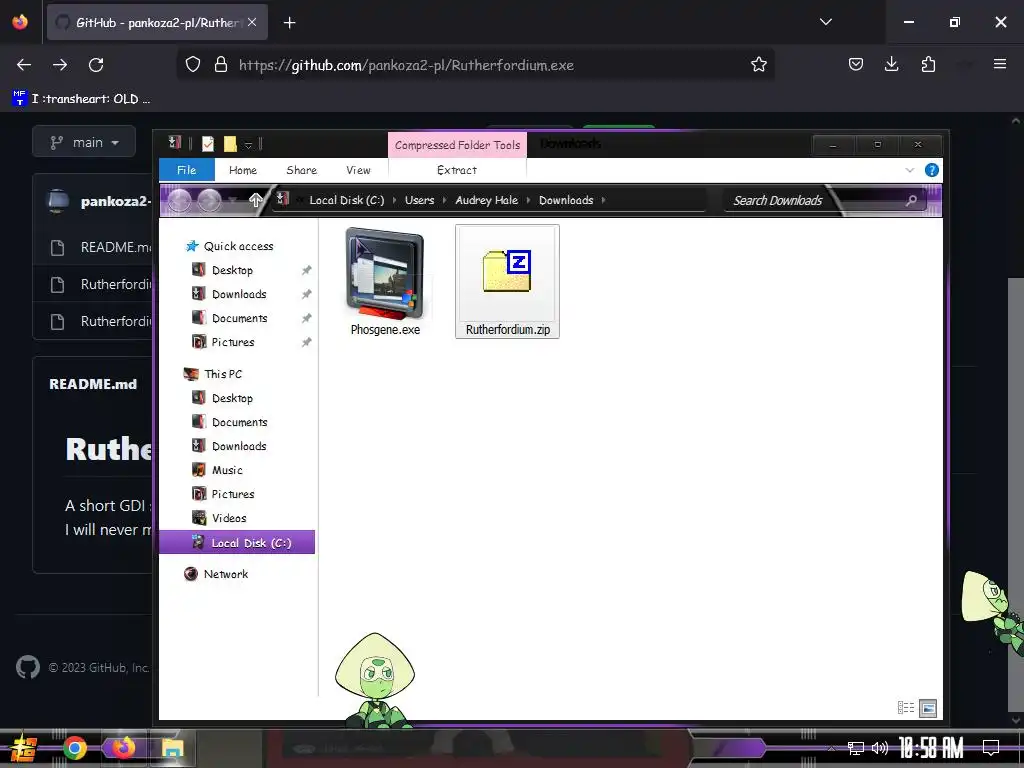Select Compressed Folder Tools contextual tab
This screenshot has height=768, width=1024.
[457, 145]
